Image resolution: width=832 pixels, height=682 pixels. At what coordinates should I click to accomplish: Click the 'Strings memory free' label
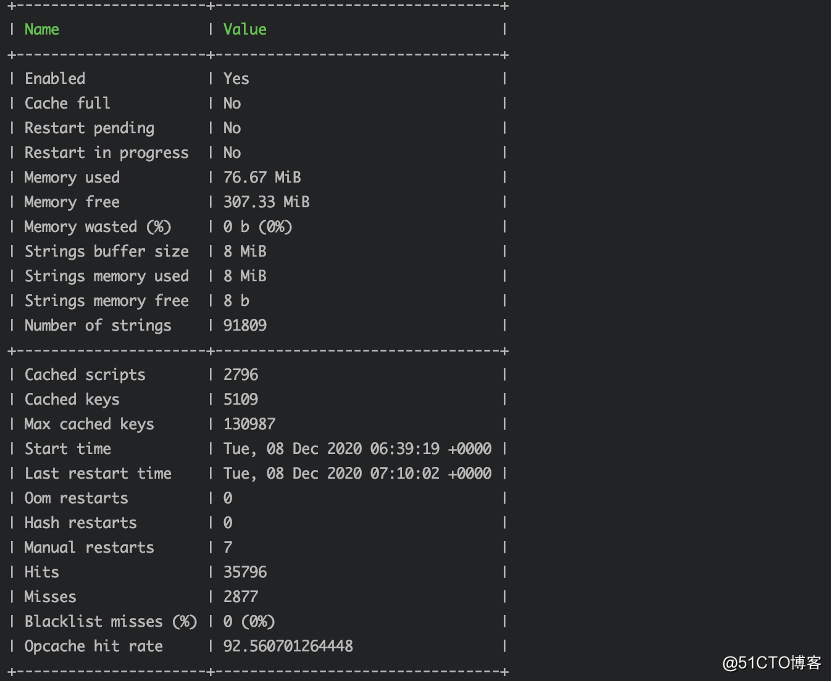tap(106, 301)
